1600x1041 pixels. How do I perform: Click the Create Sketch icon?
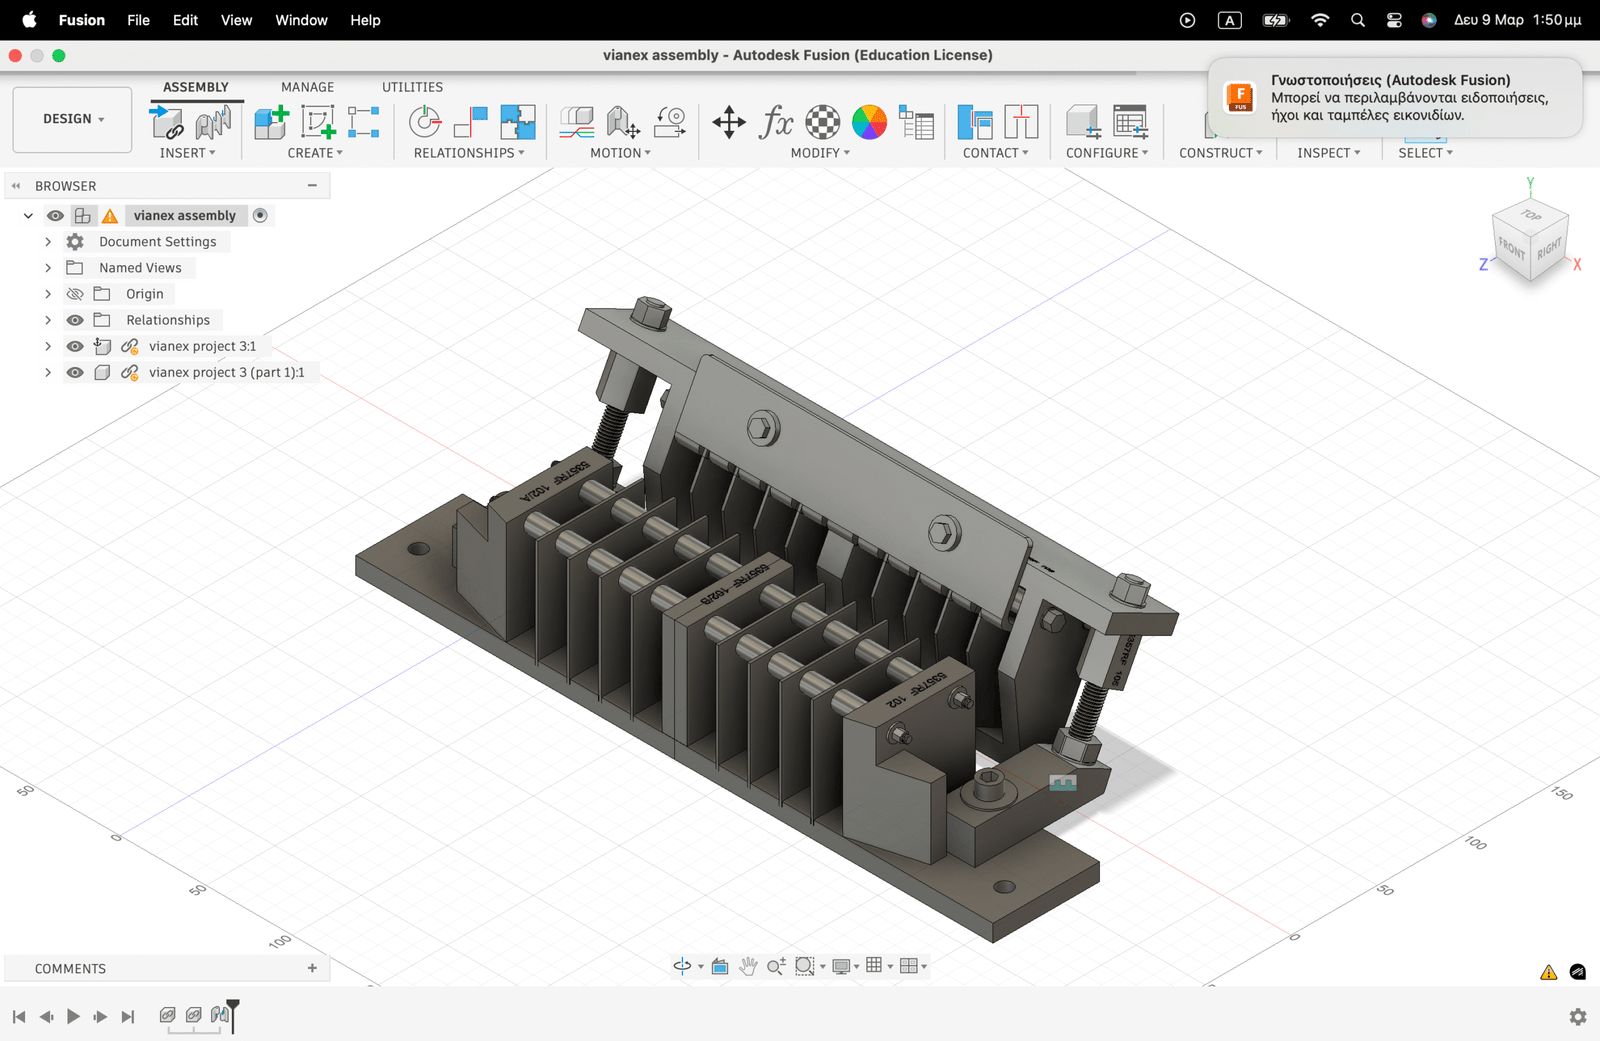point(318,123)
